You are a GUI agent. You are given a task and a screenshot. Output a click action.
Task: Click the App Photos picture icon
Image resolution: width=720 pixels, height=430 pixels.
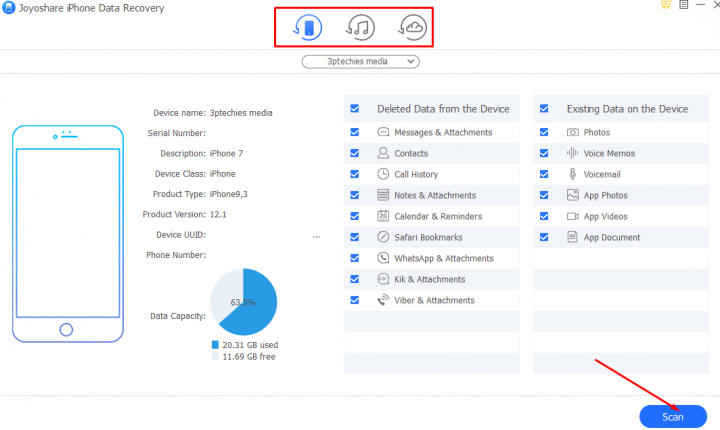point(572,195)
